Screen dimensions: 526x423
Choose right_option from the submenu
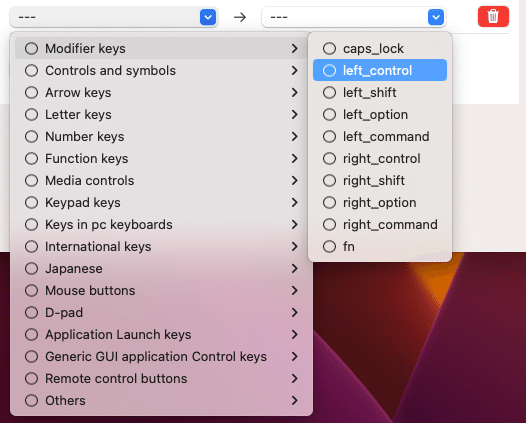tap(380, 203)
